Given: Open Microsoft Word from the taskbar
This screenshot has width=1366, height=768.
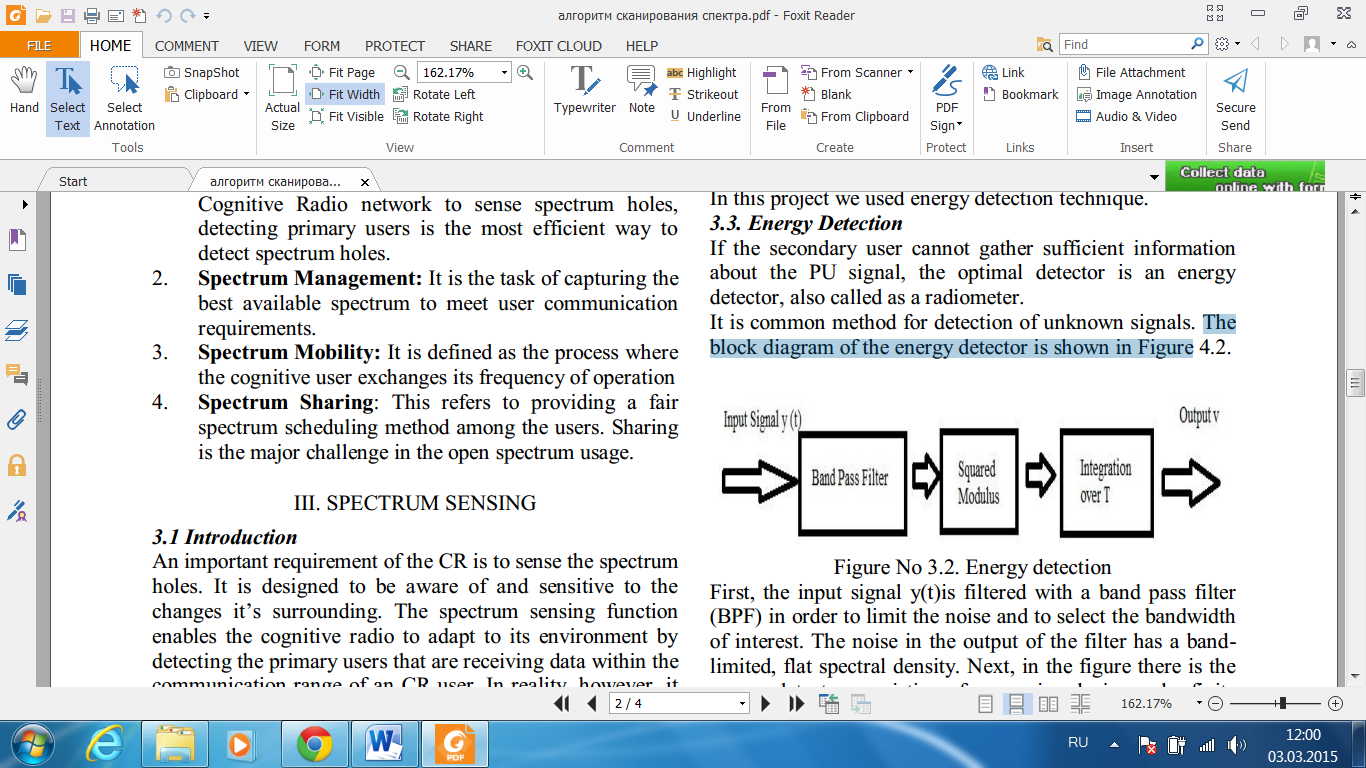Looking at the screenshot, I should click(x=383, y=744).
